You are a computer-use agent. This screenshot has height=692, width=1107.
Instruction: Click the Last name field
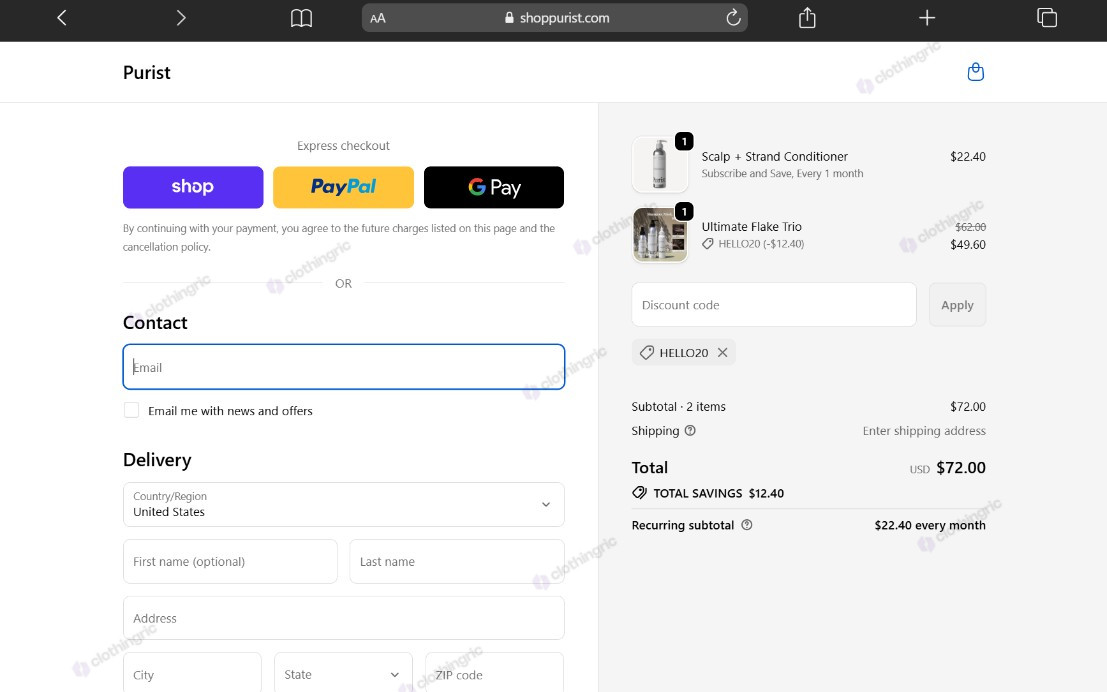coord(457,561)
